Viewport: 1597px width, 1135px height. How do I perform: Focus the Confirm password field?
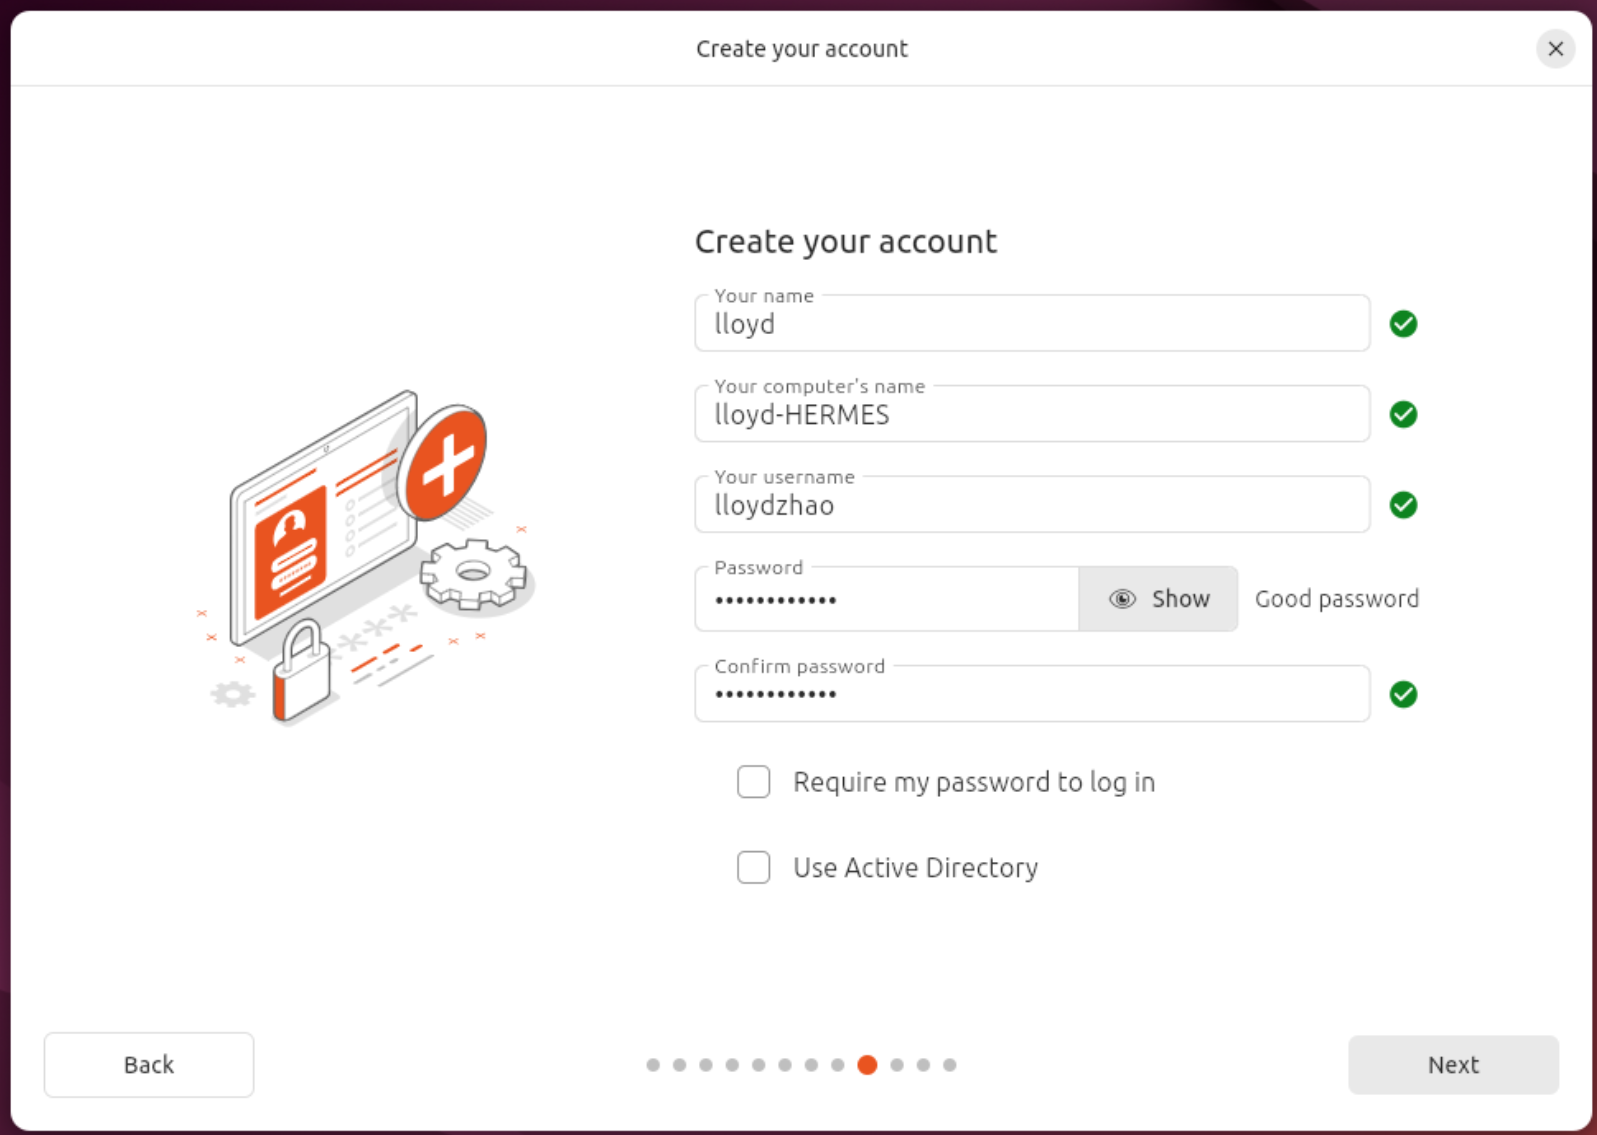1031,694
